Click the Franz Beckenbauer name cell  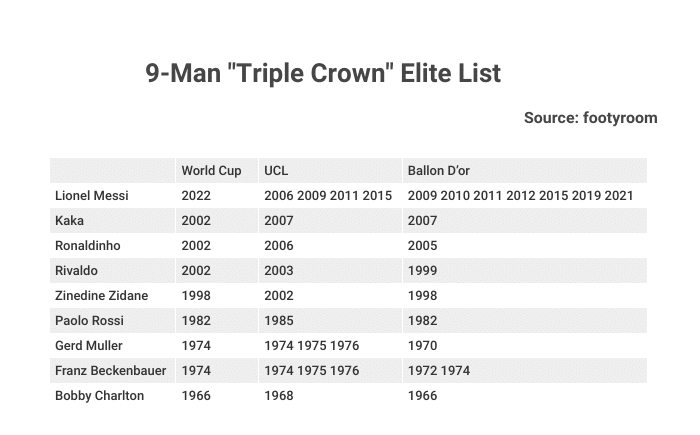[112, 371]
